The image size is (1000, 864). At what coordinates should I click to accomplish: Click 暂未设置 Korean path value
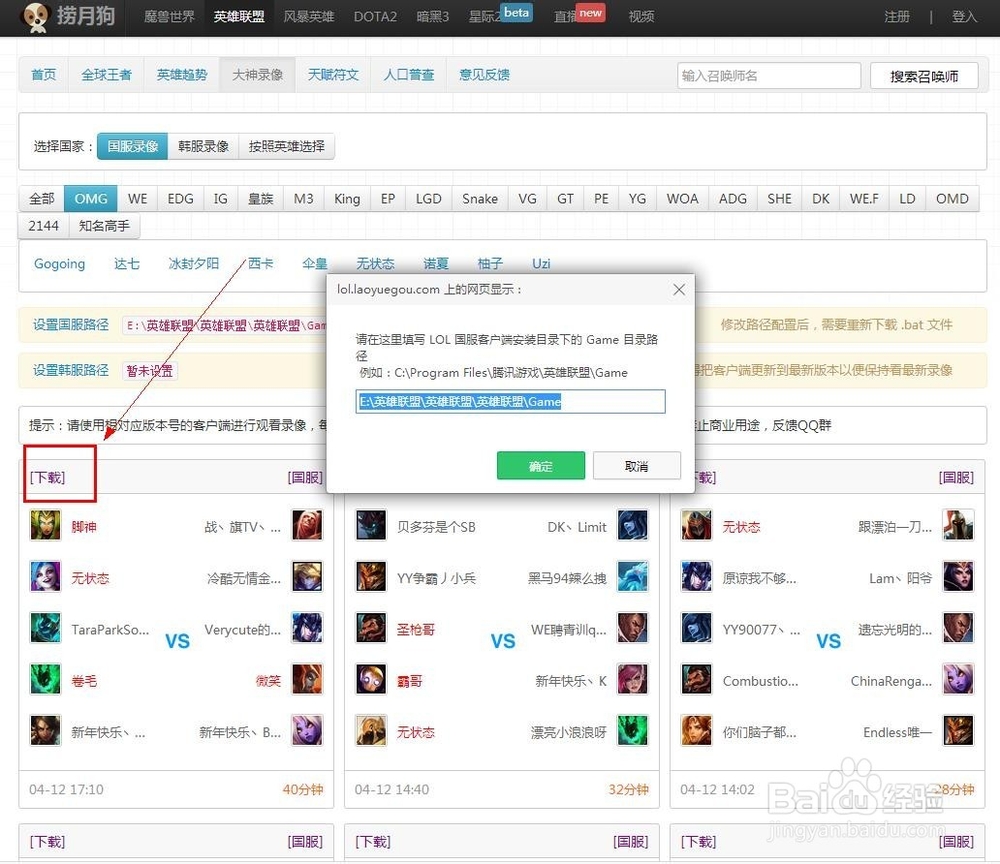click(x=149, y=370)
